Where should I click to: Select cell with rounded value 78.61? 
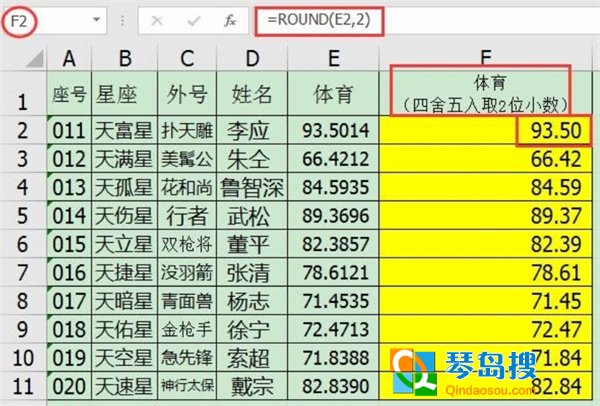click(x=486, y=272)
